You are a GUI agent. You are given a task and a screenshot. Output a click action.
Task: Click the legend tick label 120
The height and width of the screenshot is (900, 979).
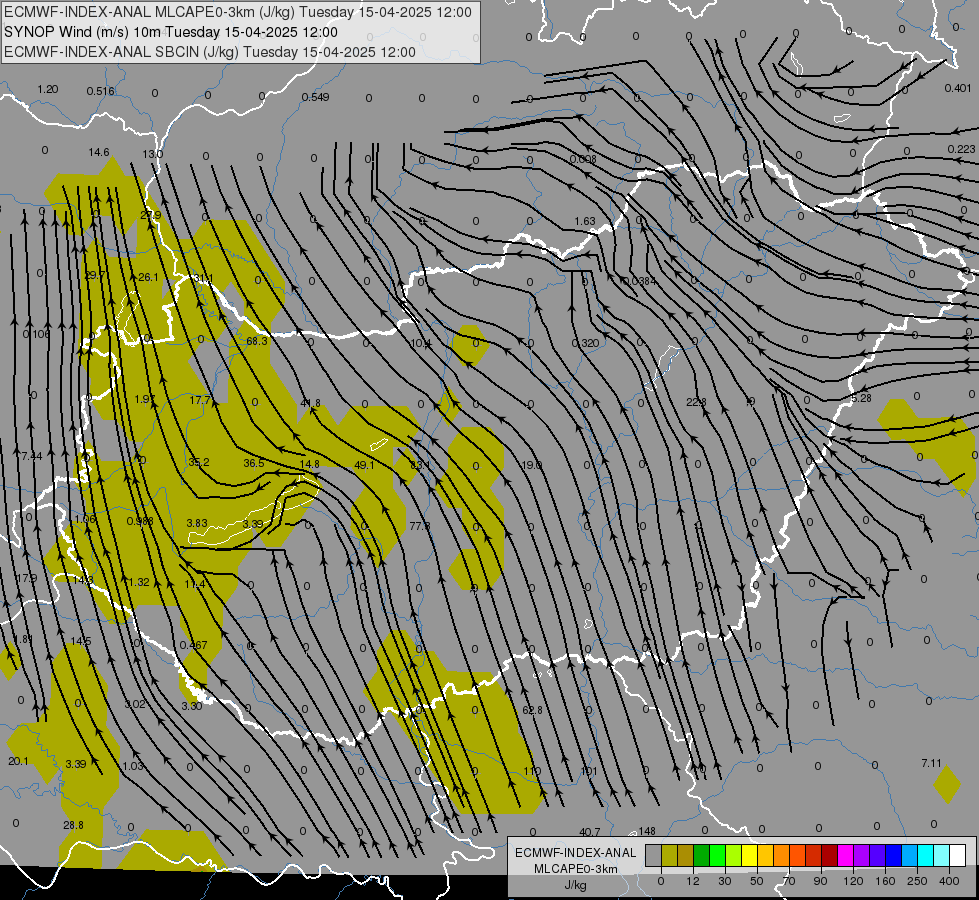click(853, 881)
